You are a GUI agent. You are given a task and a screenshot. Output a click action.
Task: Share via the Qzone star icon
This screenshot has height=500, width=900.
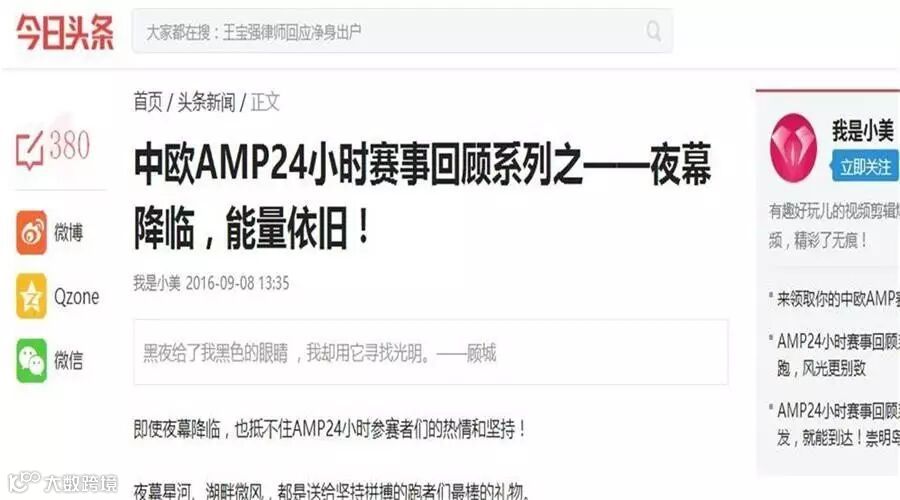tap(31, 296)
